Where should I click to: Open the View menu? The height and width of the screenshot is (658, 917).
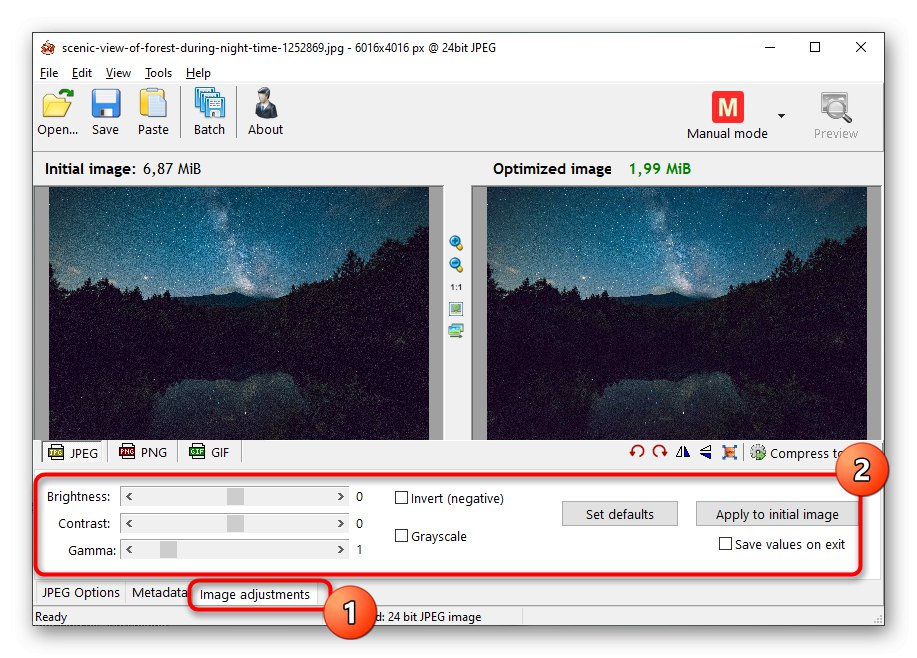(118, 73)
